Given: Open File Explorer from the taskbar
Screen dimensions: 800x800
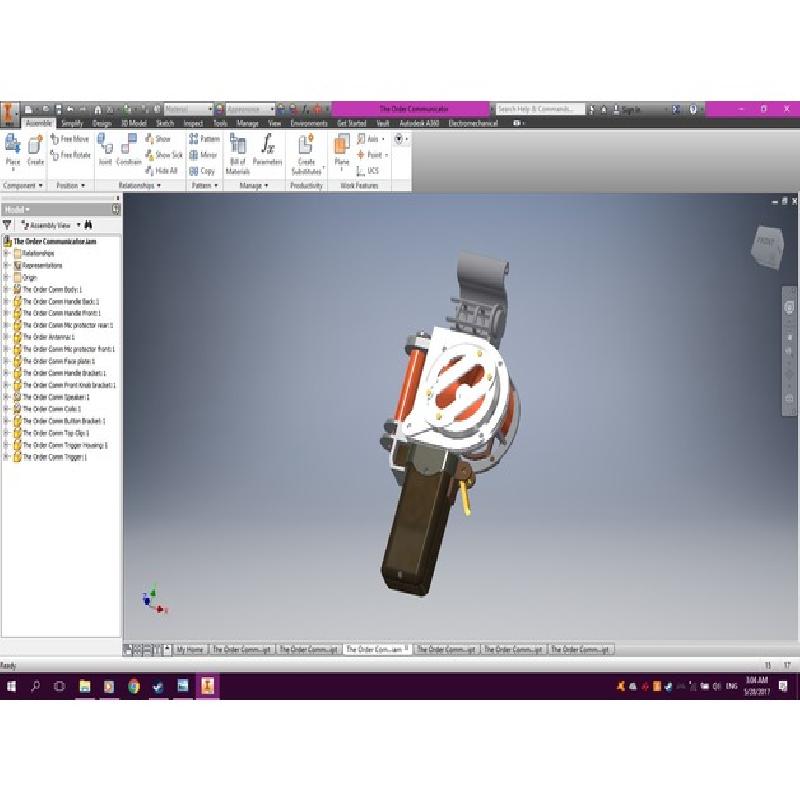Looking at the screenshot, I should 85,686.
